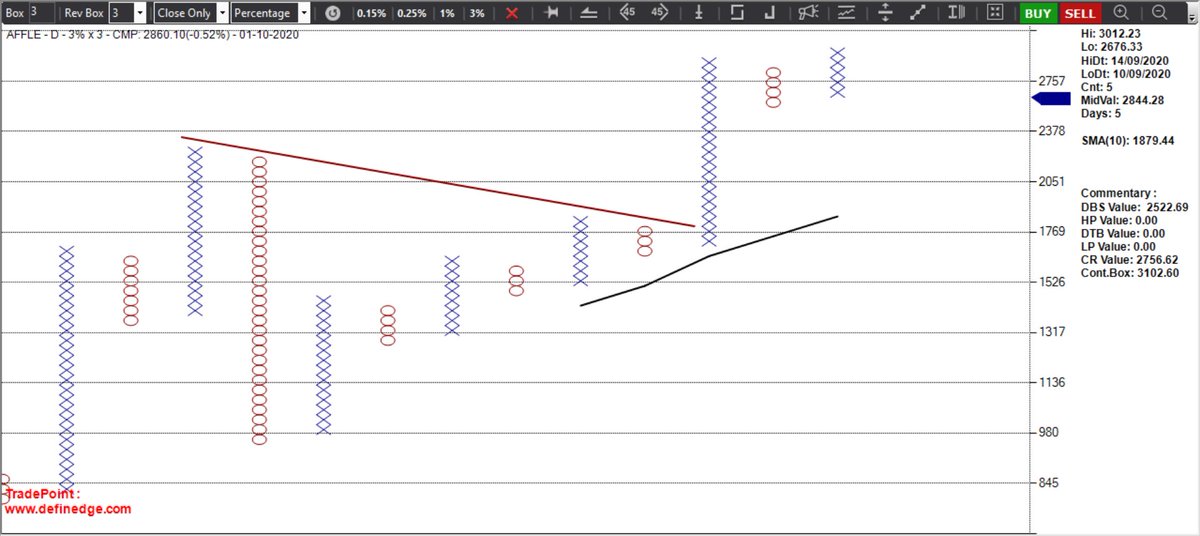Click the dark red descending trendline

coord(438,182)
